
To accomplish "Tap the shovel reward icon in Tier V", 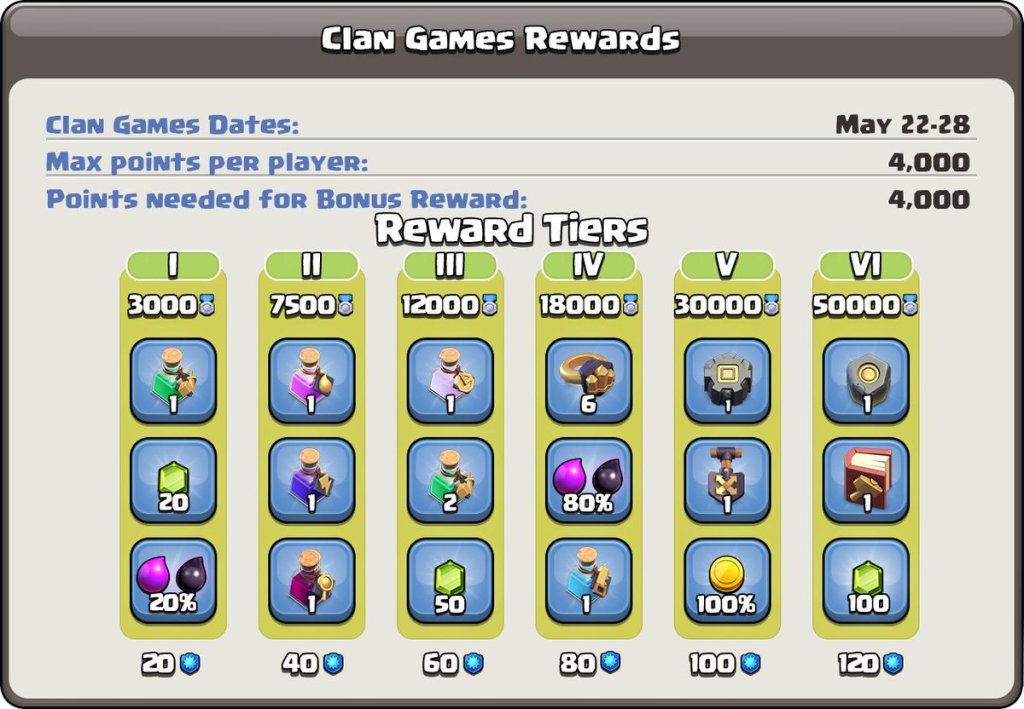I will (x=727, y=481).
